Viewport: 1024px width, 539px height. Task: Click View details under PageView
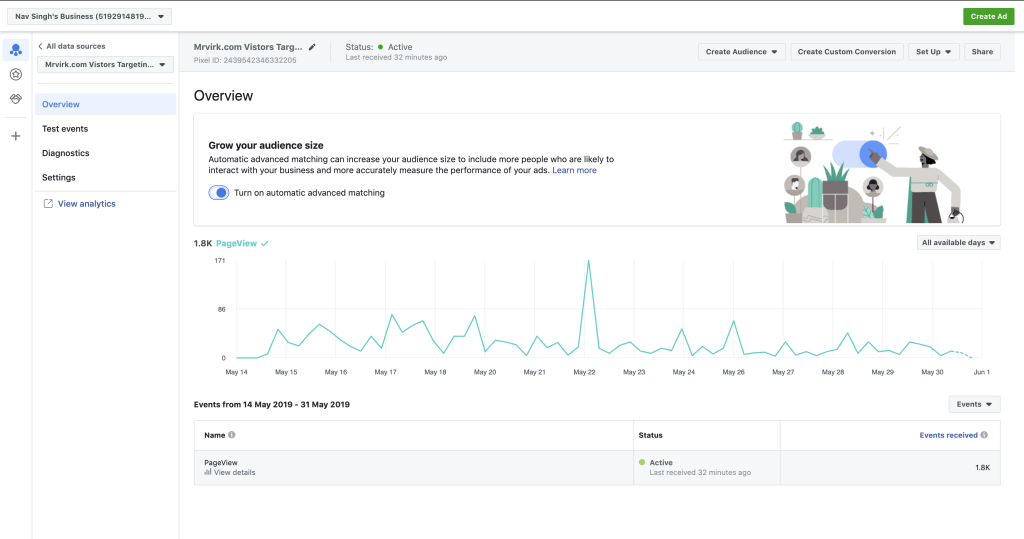coord(234,472)
